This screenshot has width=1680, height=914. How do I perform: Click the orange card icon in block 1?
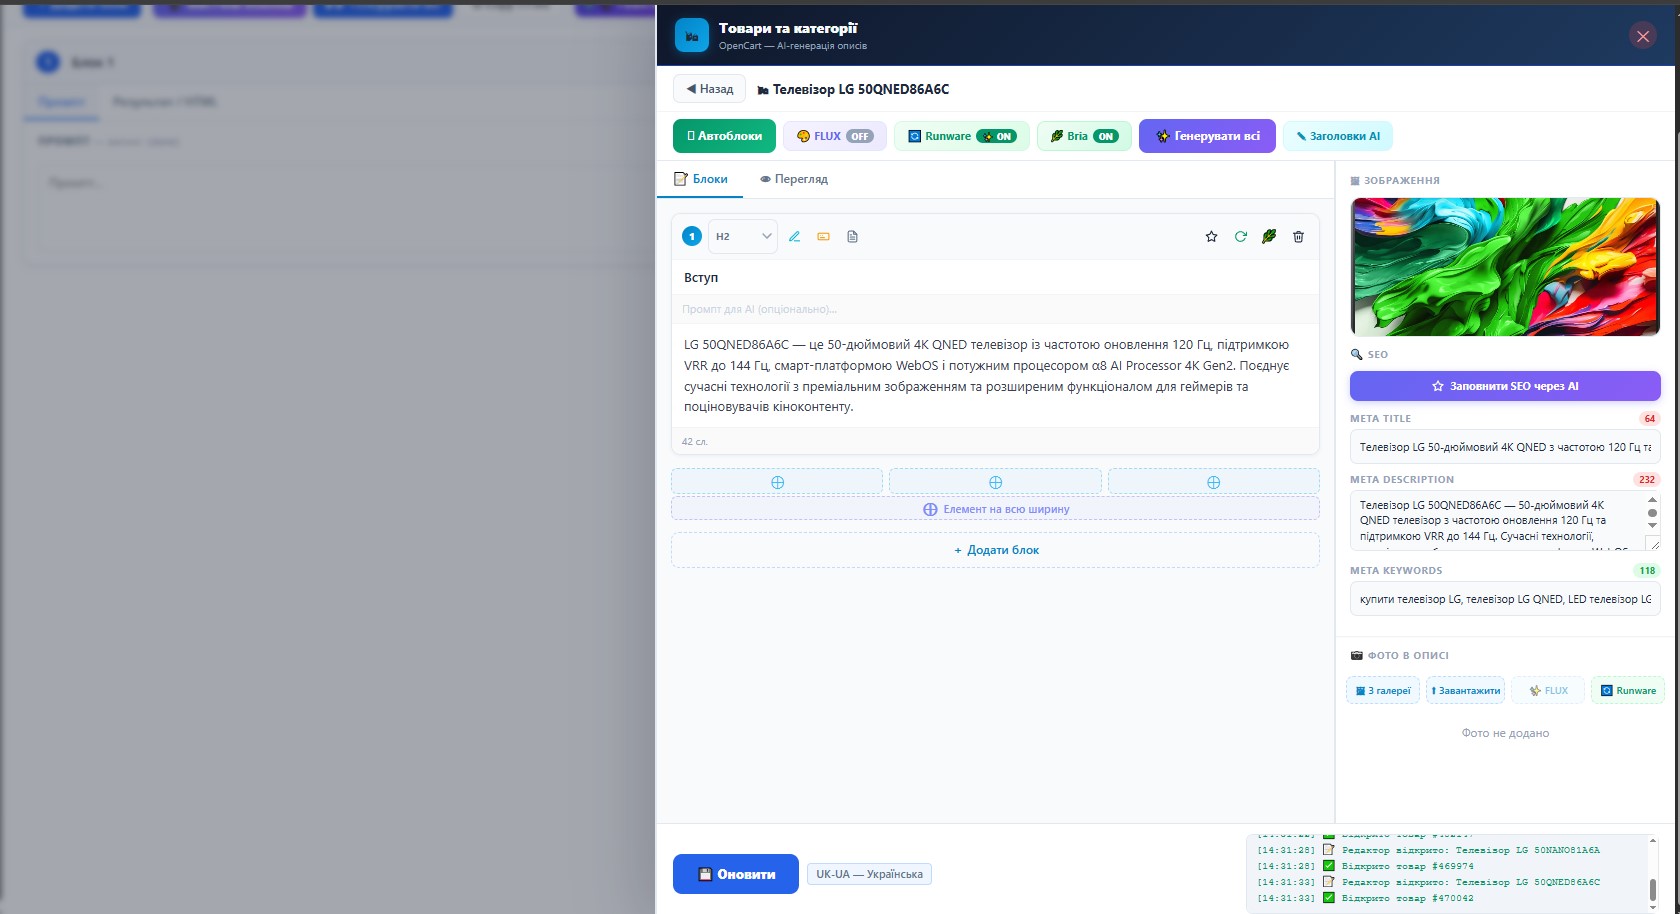(823, 237)
